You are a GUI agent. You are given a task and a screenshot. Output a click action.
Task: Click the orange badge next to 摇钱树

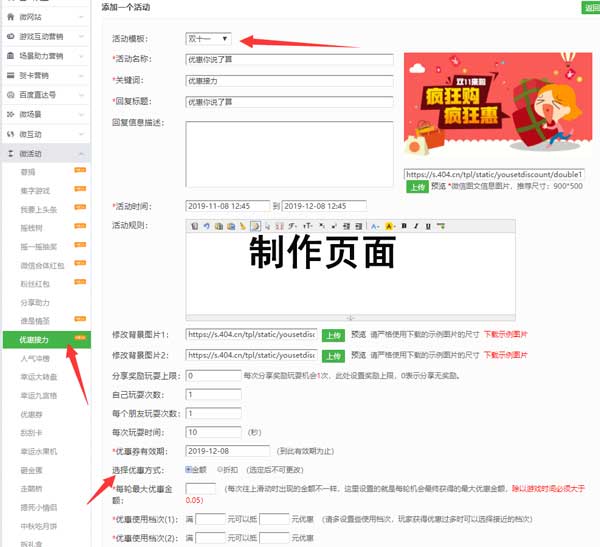click(80, 225)
